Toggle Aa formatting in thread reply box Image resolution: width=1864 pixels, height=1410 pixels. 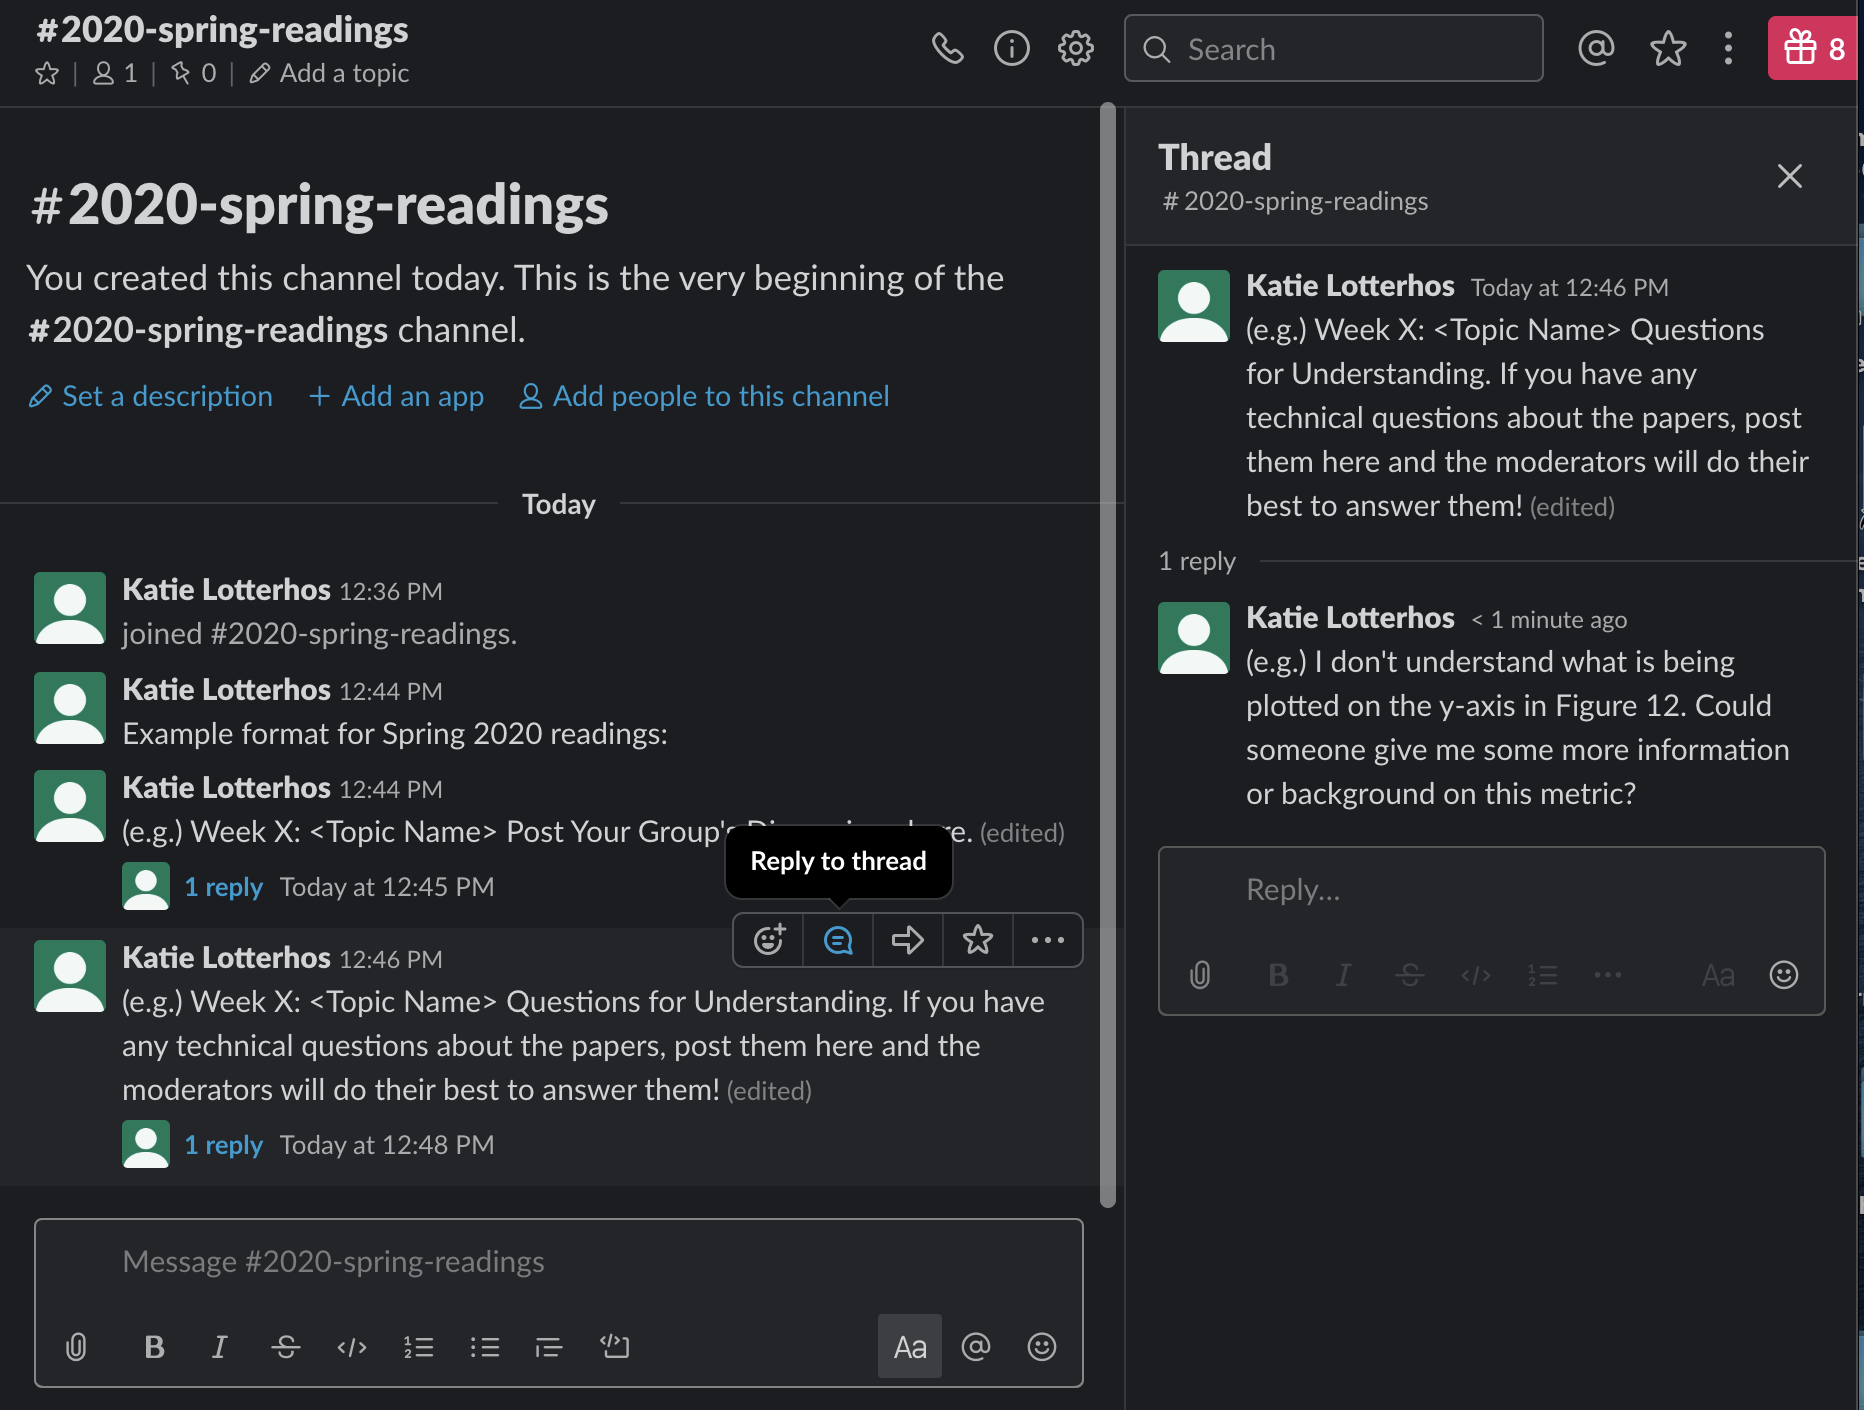tap(1718, 975)
